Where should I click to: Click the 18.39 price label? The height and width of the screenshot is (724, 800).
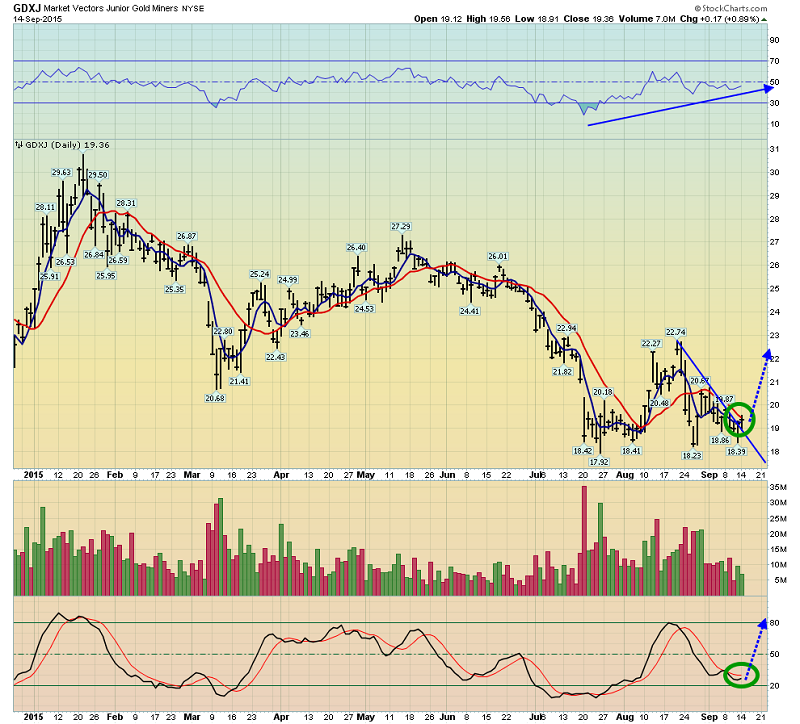coord(736,451)
